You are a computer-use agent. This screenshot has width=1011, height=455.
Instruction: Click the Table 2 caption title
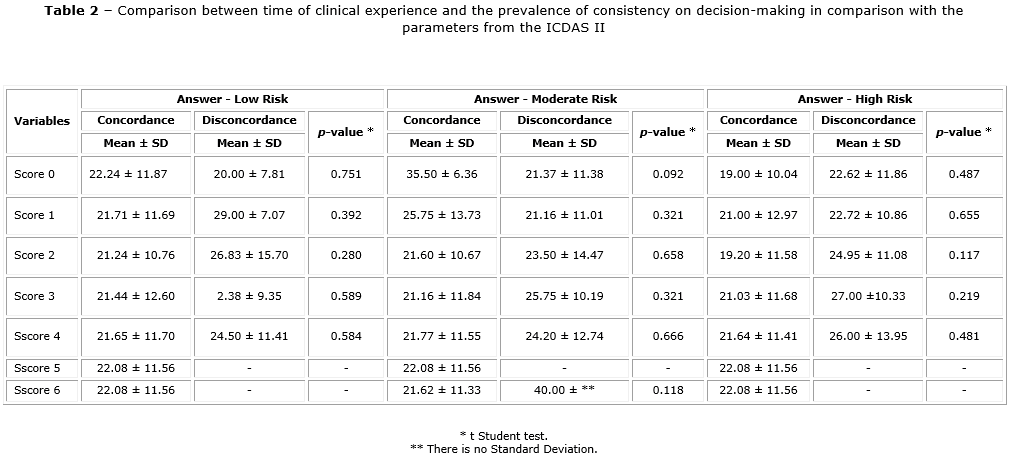[x=504, y=19]
